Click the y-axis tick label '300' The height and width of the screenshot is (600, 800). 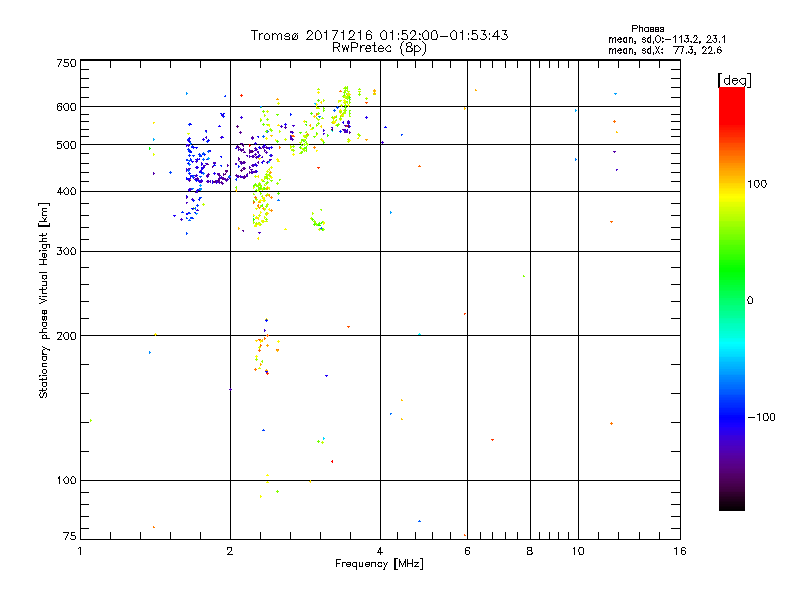[x=66, y=252]
